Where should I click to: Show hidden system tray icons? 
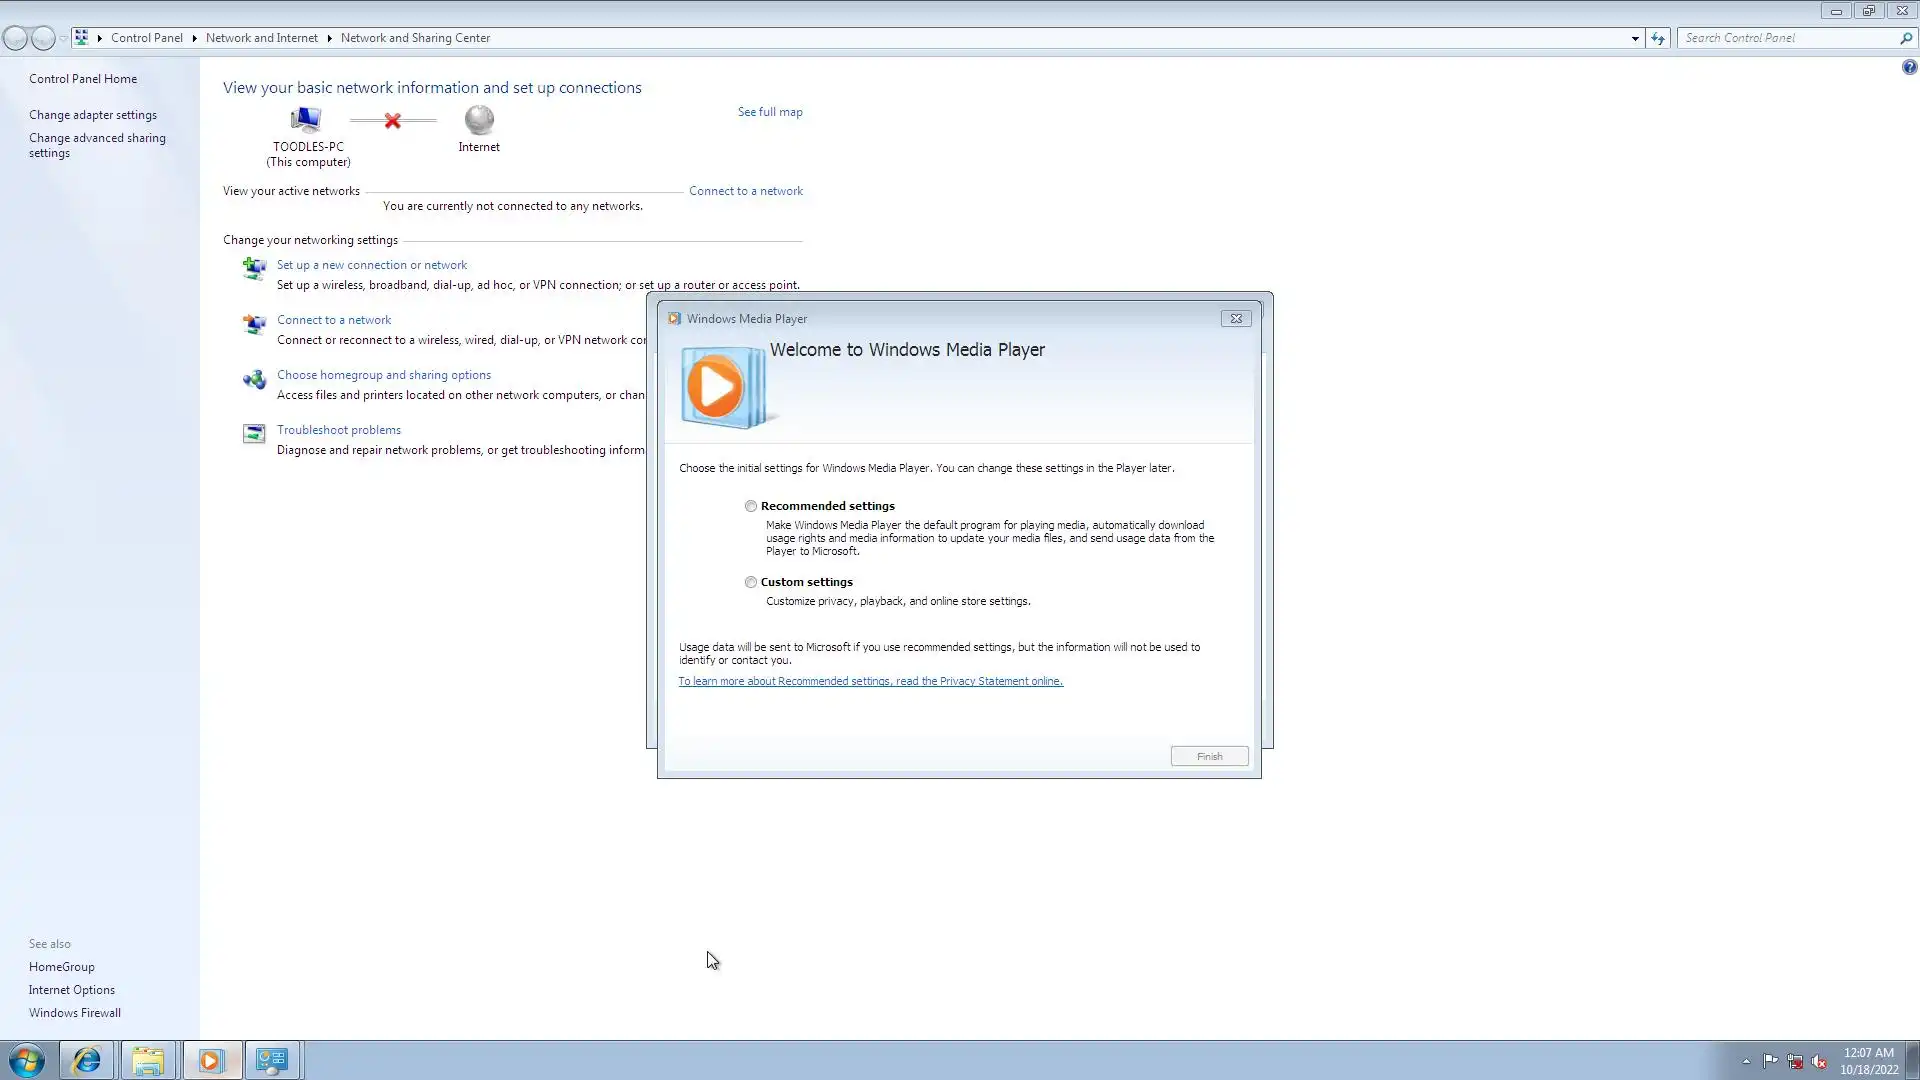pyautogui.click(x=1746, y=1061)
